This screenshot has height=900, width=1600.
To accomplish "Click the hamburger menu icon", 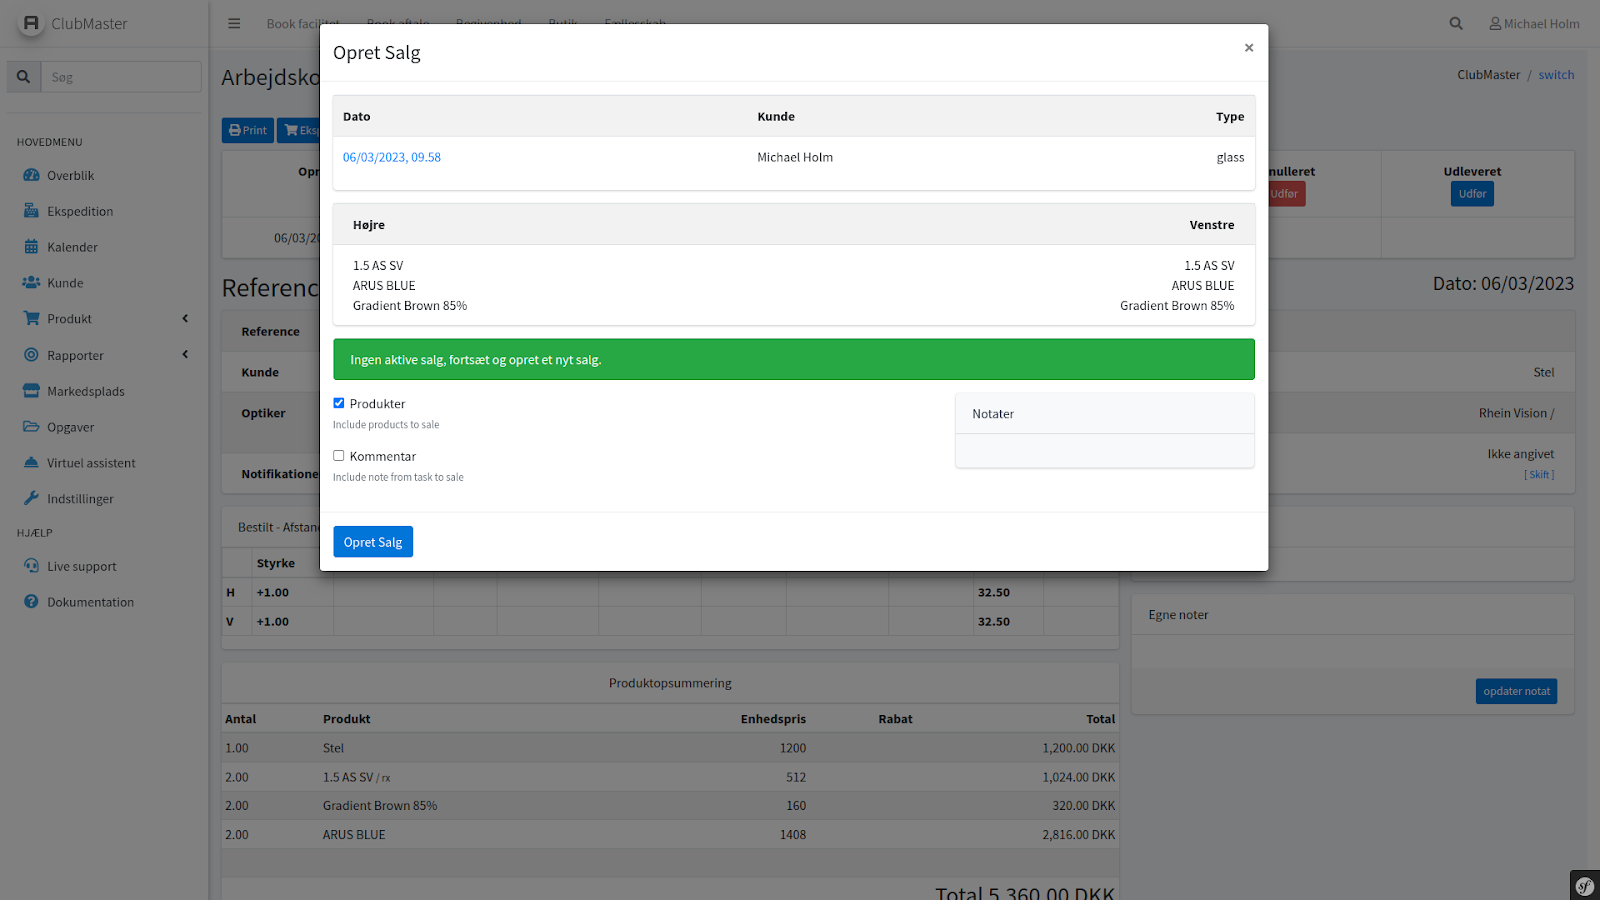I will 234,24.
